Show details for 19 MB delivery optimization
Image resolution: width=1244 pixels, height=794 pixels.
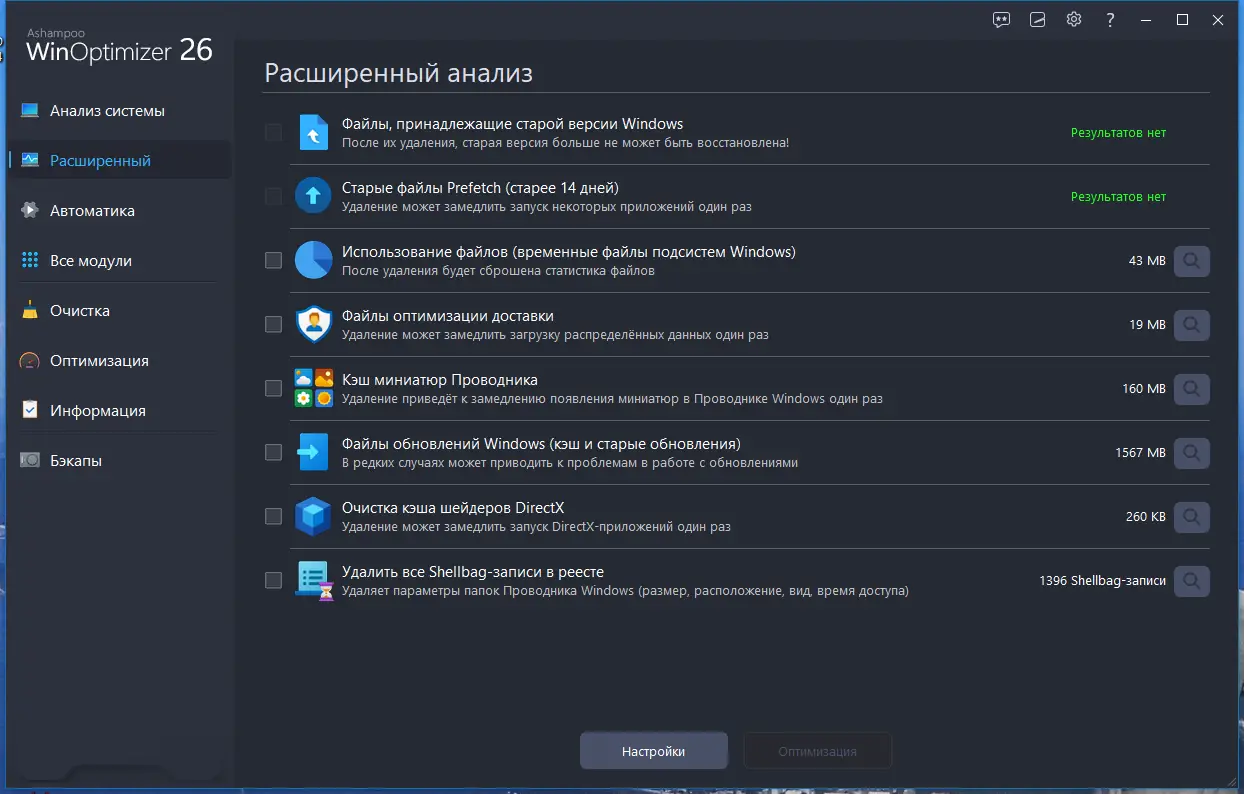click(1191, 325)
